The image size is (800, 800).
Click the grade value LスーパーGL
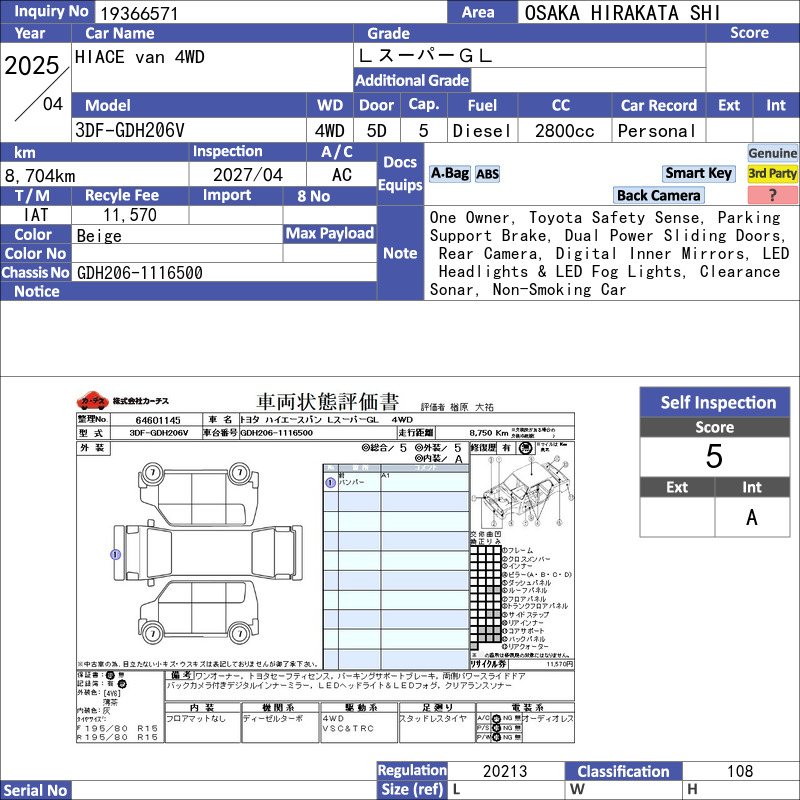426,56
